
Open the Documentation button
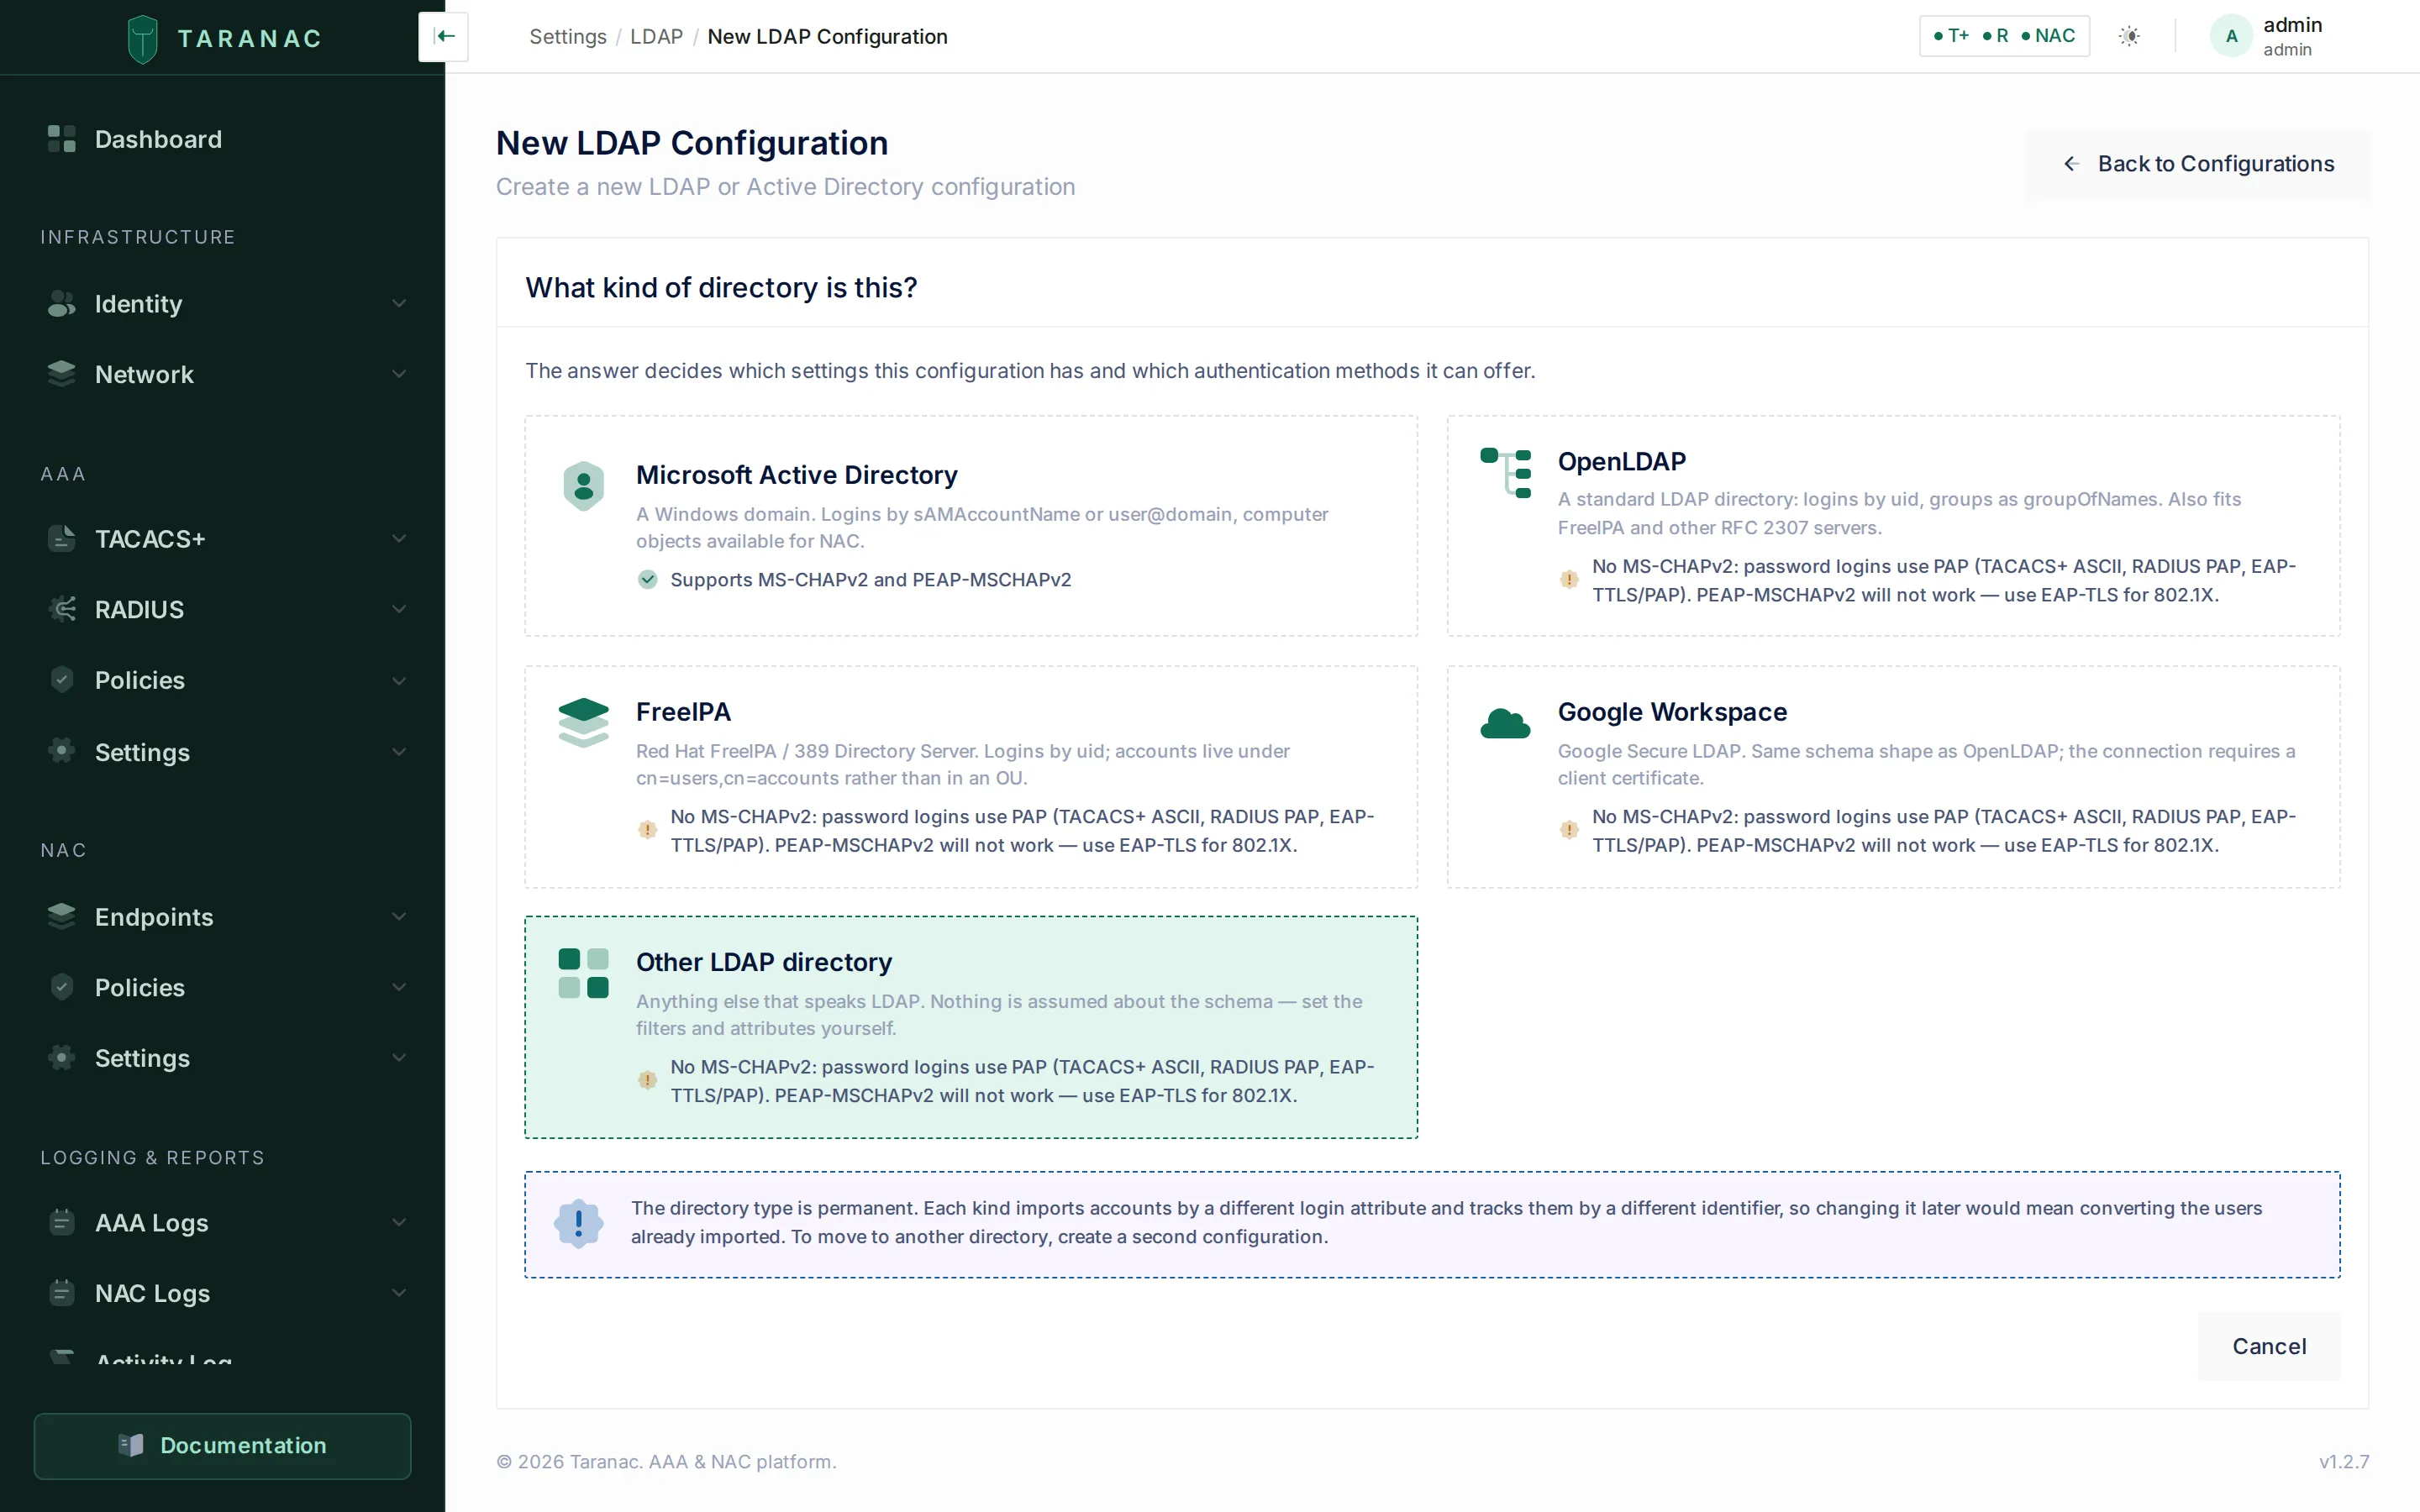[222, 1445]
